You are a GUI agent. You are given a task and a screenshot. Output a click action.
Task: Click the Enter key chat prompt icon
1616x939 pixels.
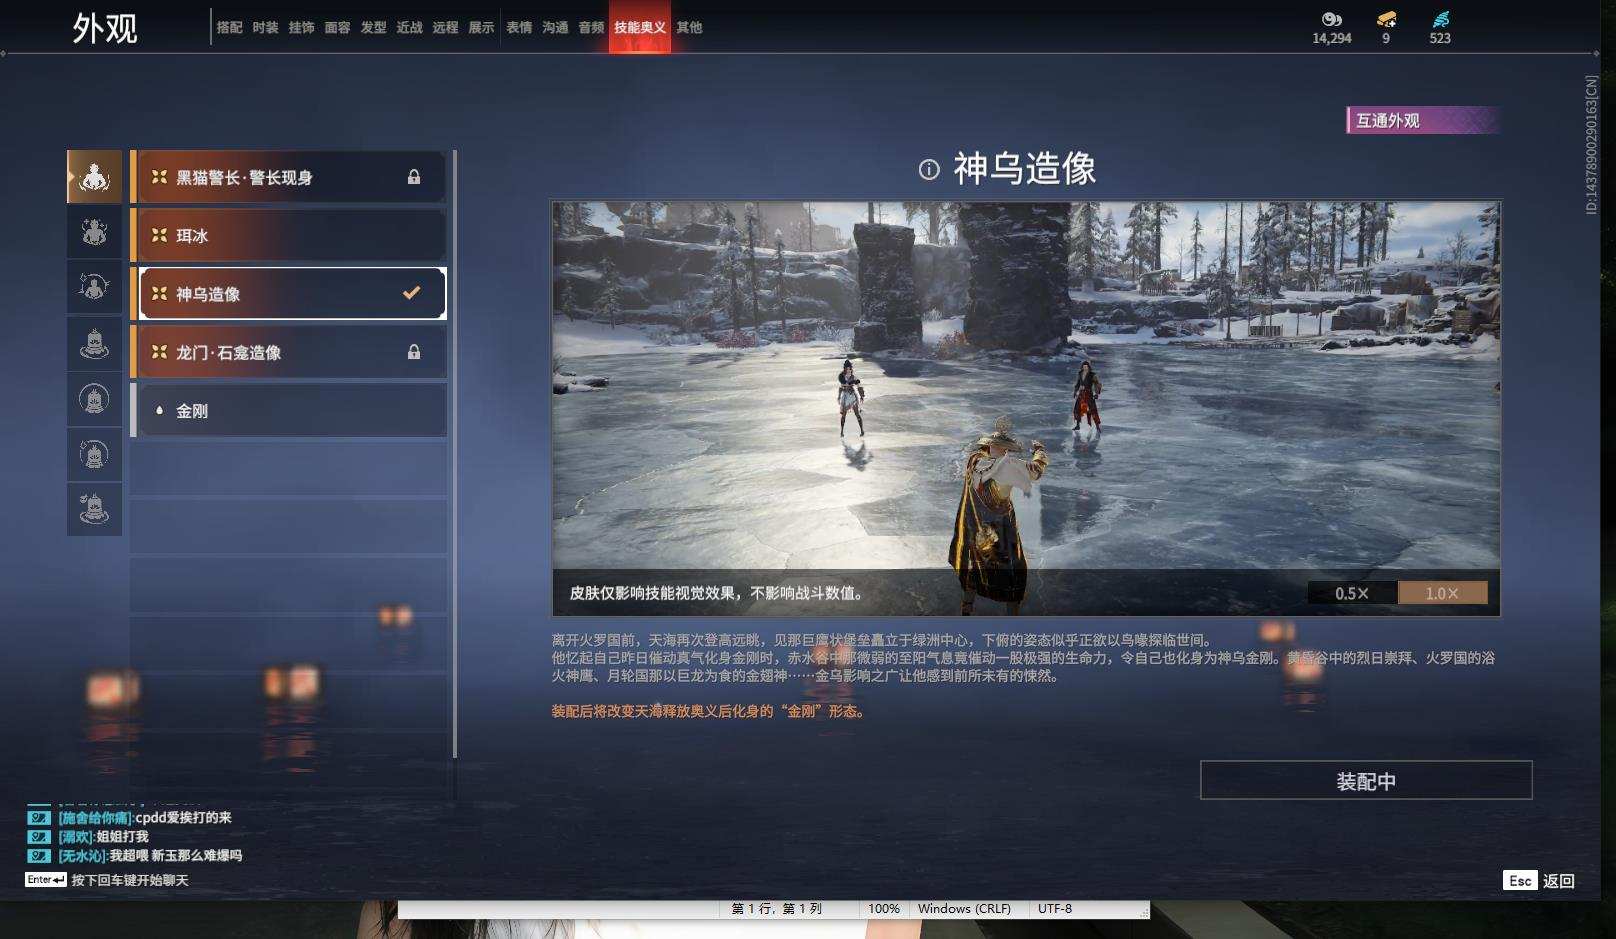pyautogui.click(x=46, y=880)
